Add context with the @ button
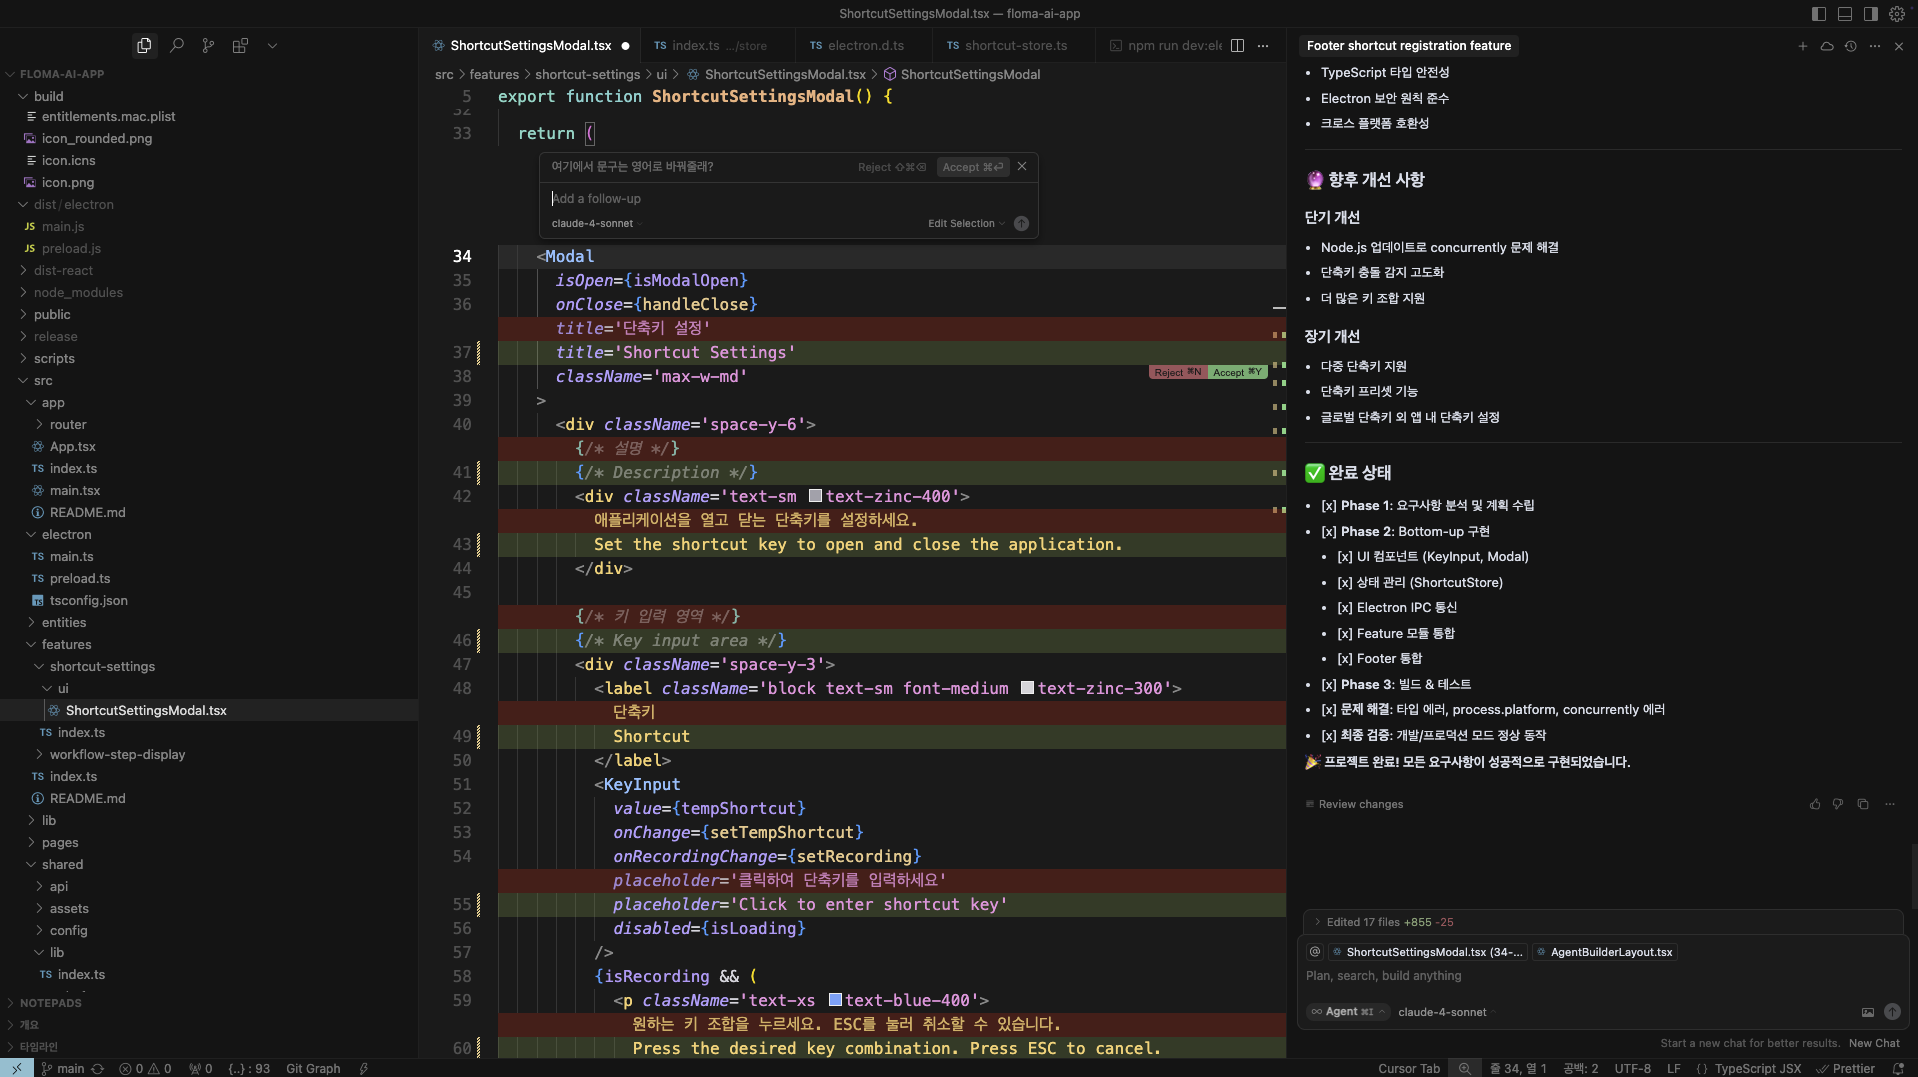 coord(1315,952)
